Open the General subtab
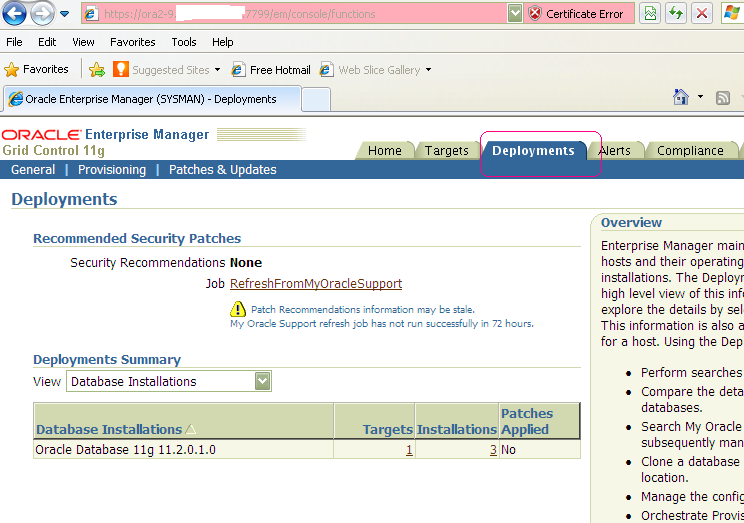The image size is (744, 523). click(33, 170)
